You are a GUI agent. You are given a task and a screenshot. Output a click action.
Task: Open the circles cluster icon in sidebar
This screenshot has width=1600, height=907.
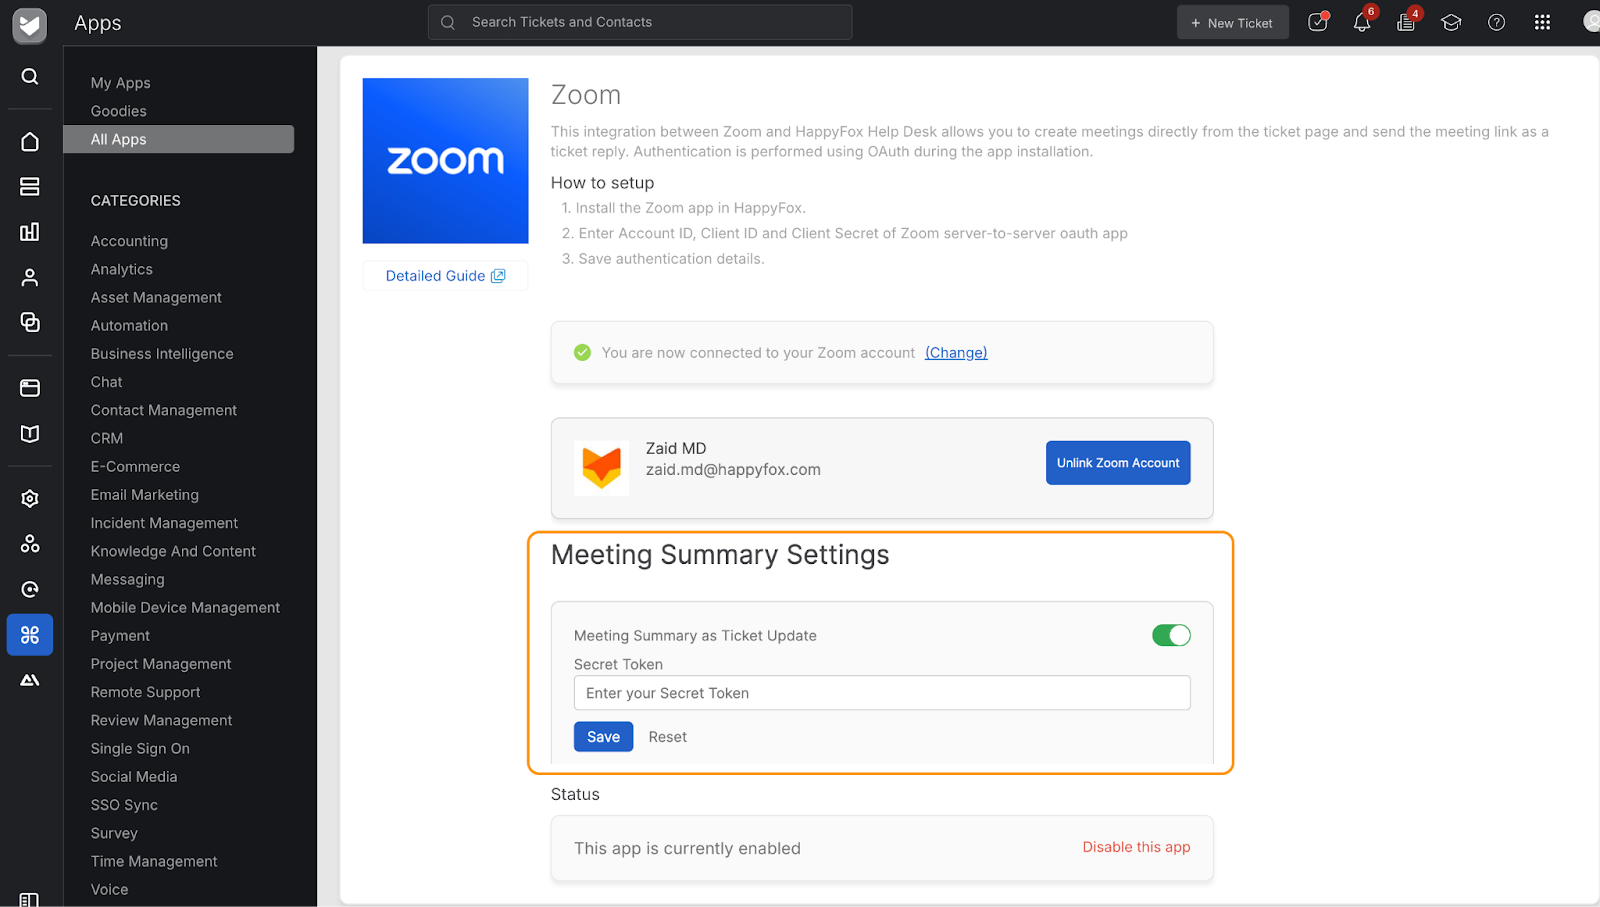pos(30,544)
